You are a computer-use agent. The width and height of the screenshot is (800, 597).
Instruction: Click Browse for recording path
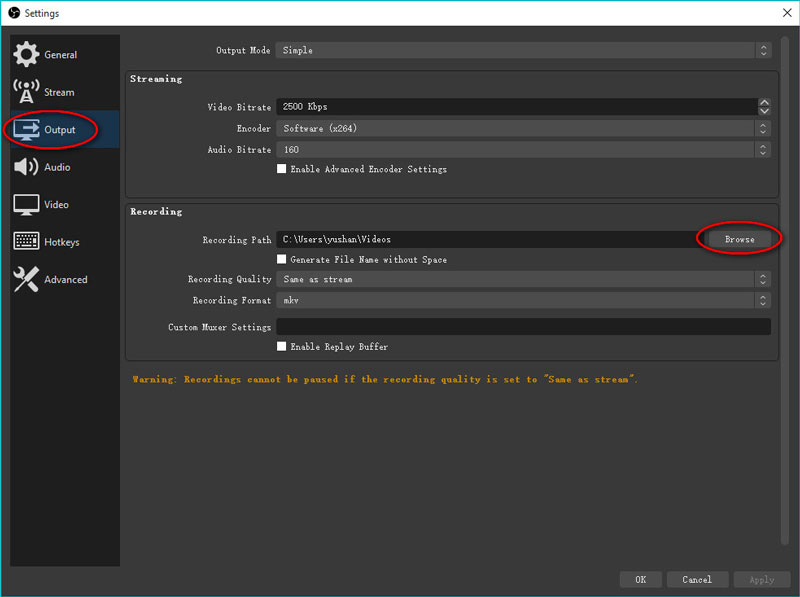click(740, 240)
